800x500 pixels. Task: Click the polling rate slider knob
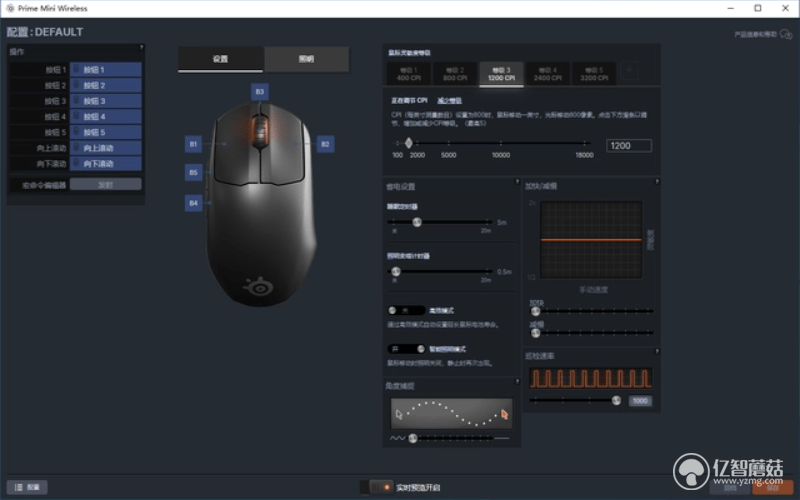click(x=616, y=401)
